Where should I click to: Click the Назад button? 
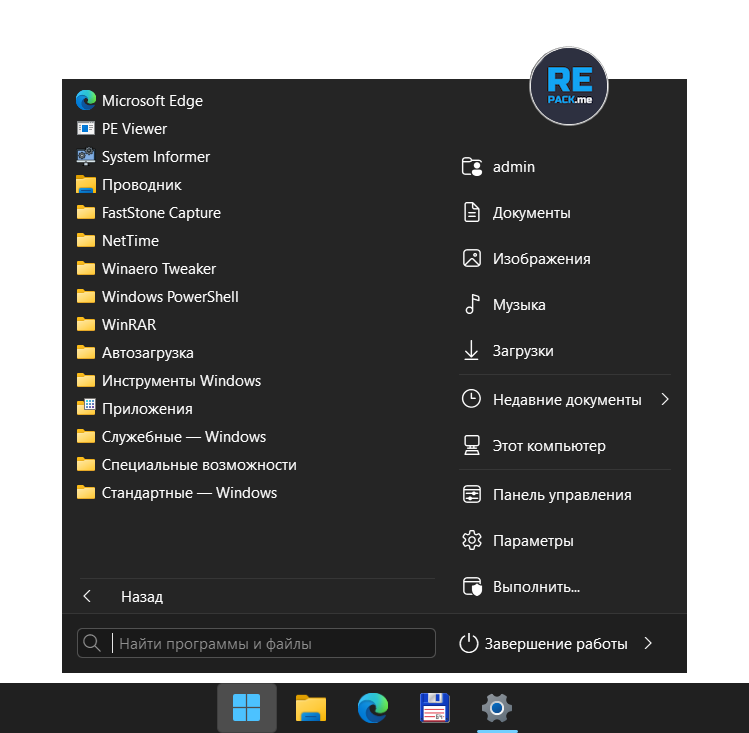141,597
